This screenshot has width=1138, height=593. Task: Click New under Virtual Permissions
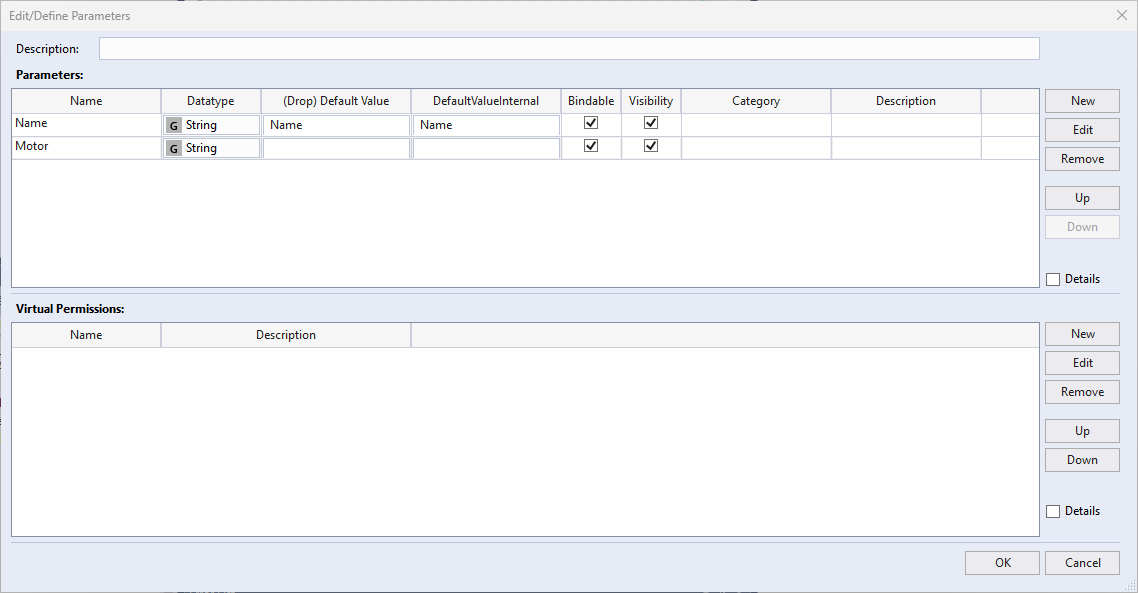tap(1082, 333)
